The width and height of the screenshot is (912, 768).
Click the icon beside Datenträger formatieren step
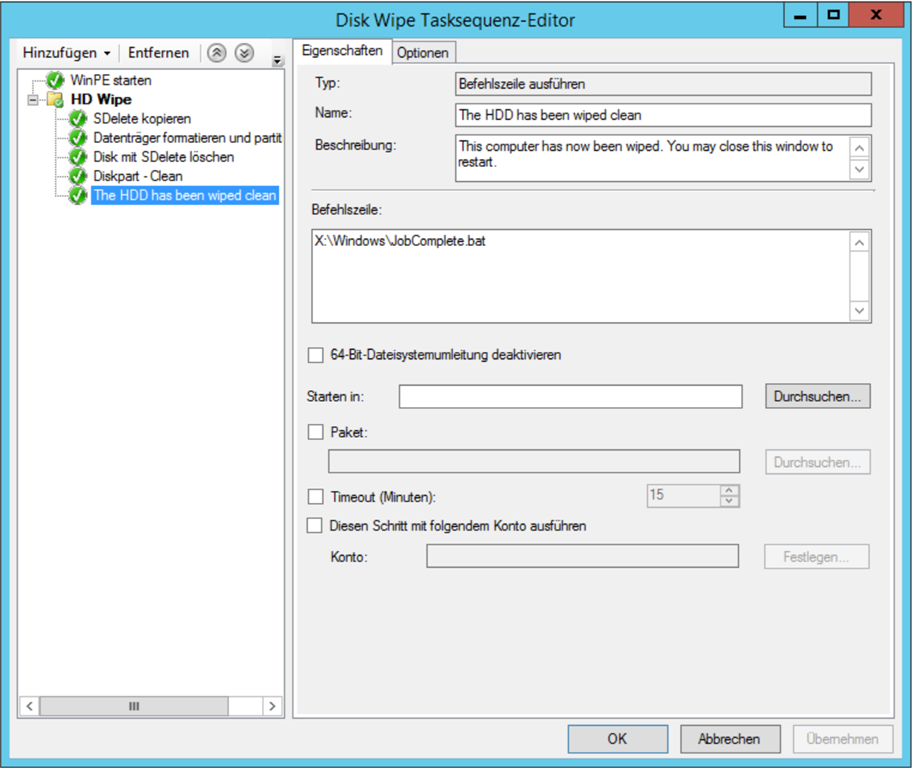[x=78, y=138]
